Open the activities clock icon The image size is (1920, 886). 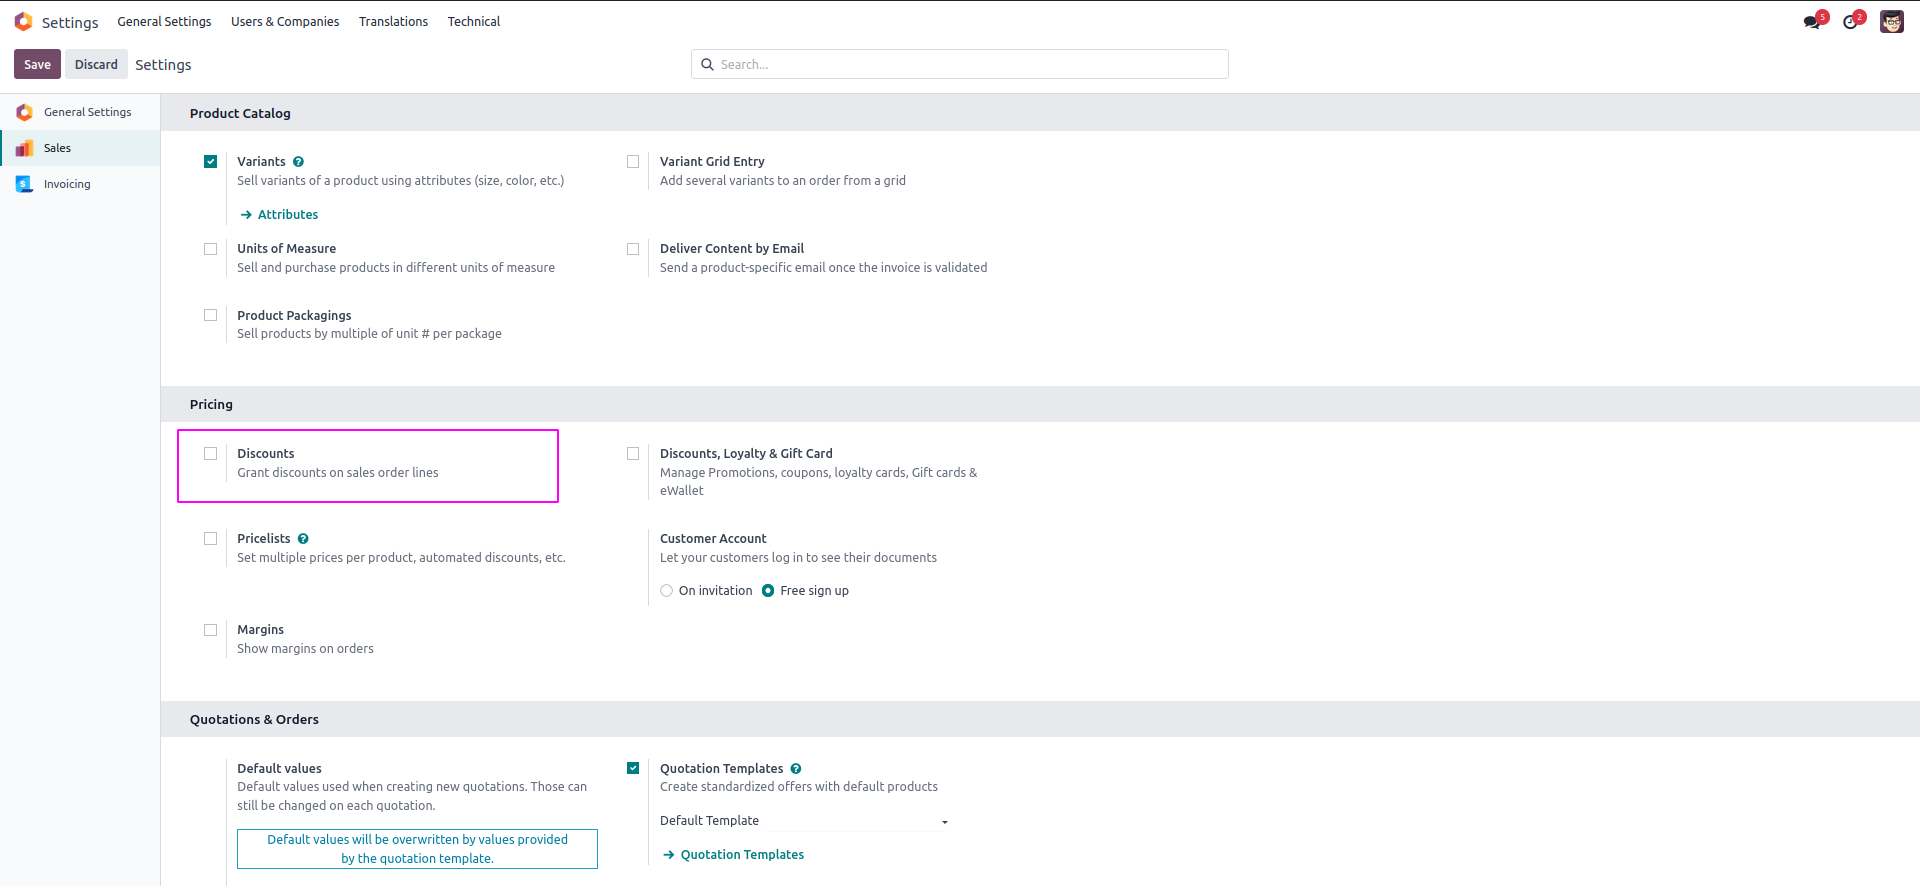click(1851, 22)
